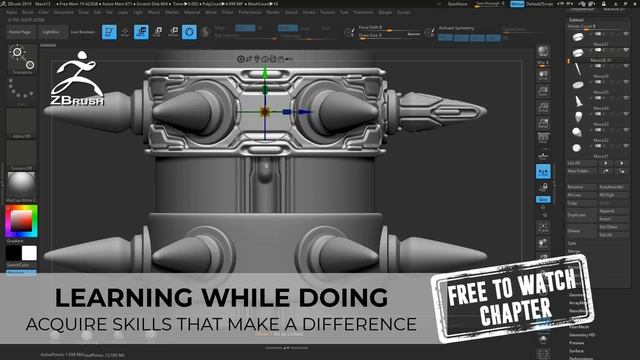The image size is (640, 360).
Task: Click the Scroll icon in right shelf
Action: point(543,74)
